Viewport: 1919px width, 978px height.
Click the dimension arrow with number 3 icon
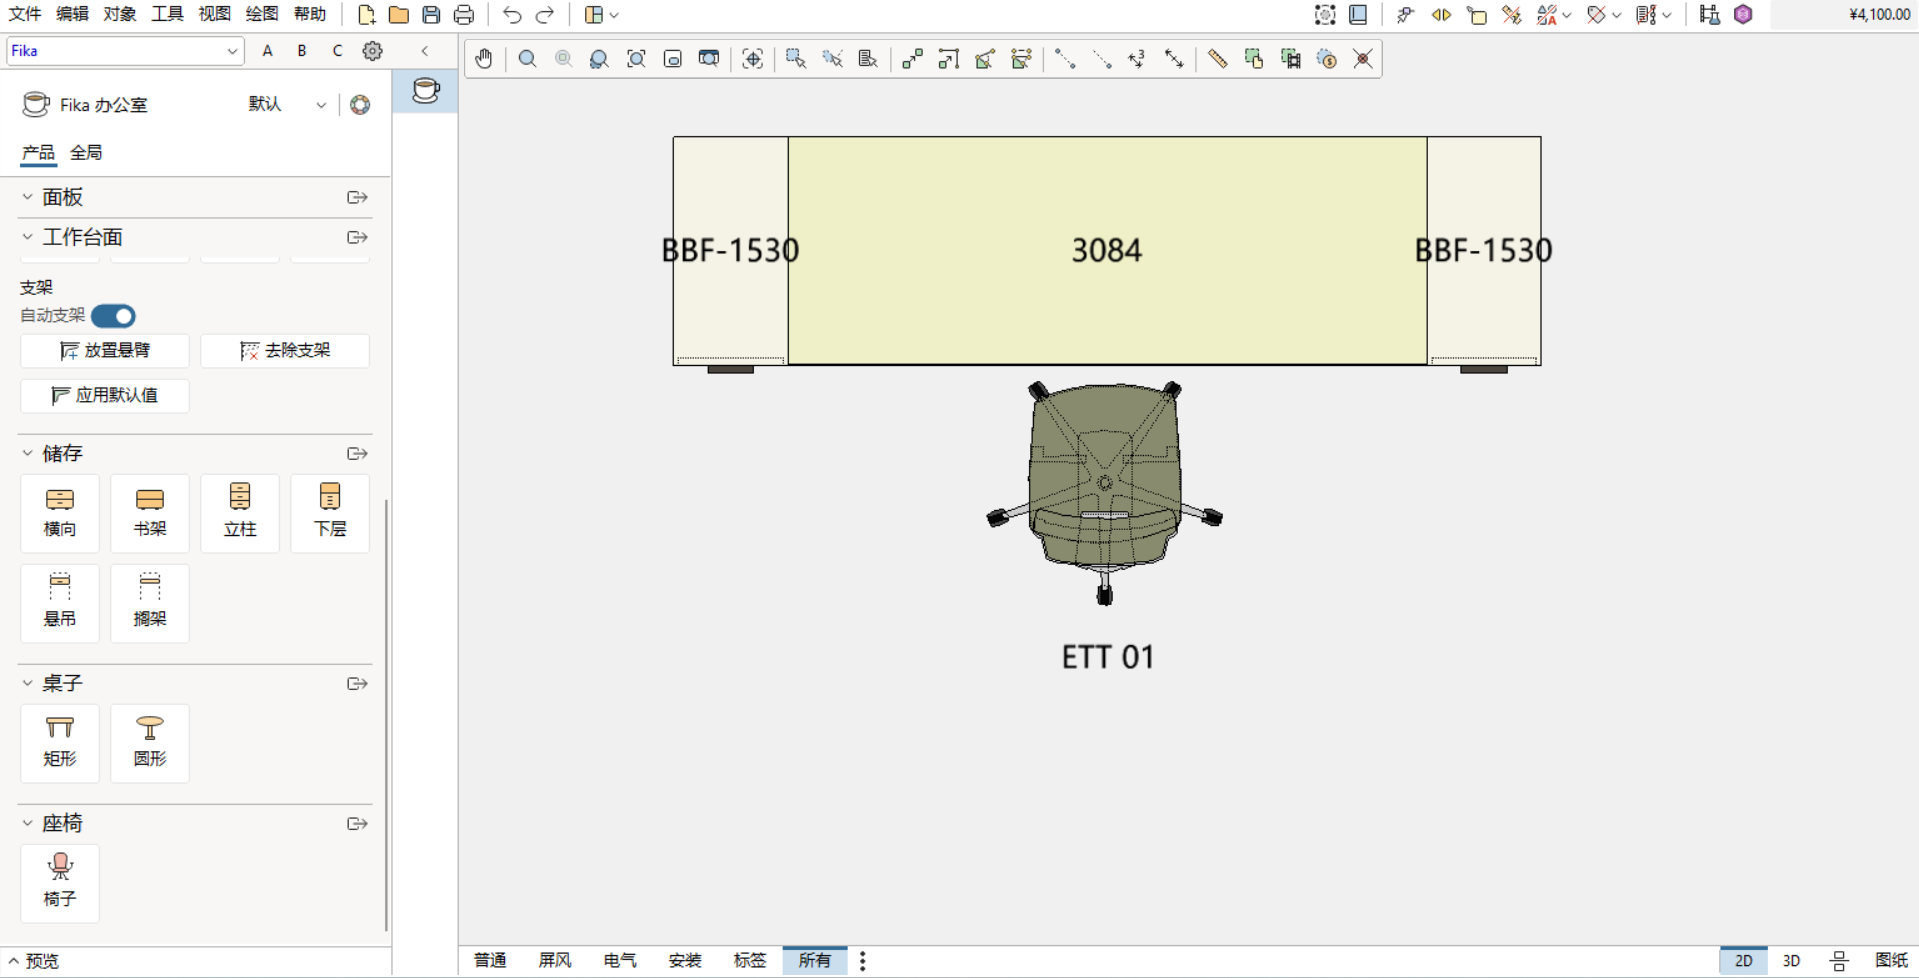[1137, 59]
